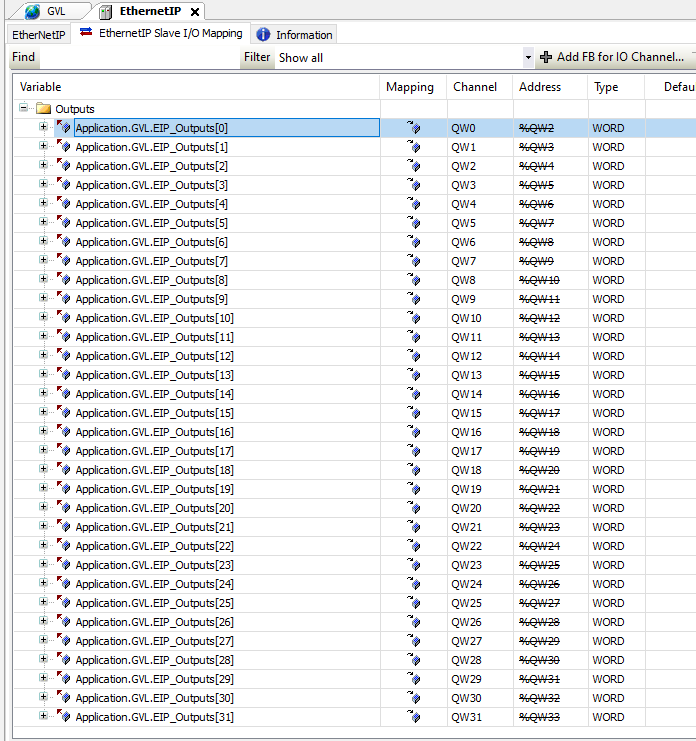The image size is (696, 741).
Task: Expand the EIP_Outputs[0] node
Action: (x=43, y=127)
